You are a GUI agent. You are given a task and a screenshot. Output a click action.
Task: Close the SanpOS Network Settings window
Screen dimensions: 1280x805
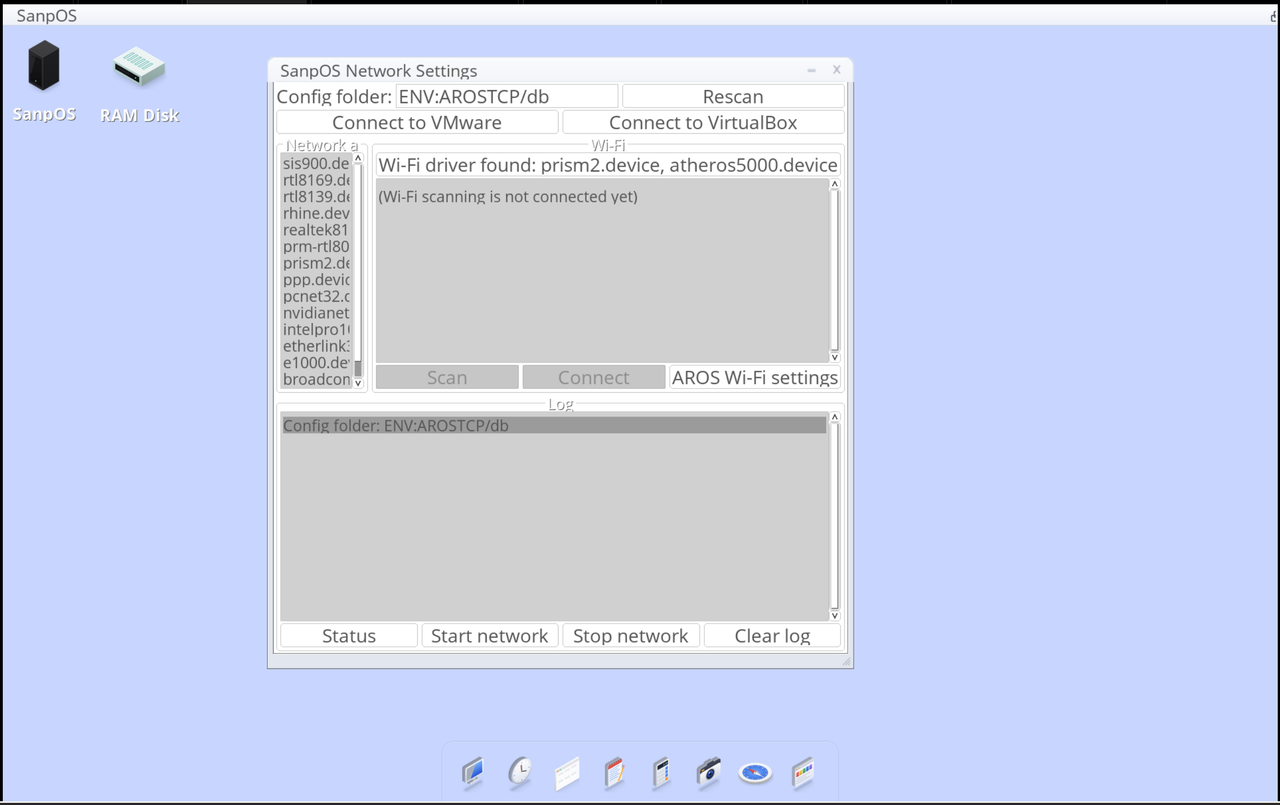[836, 70]
